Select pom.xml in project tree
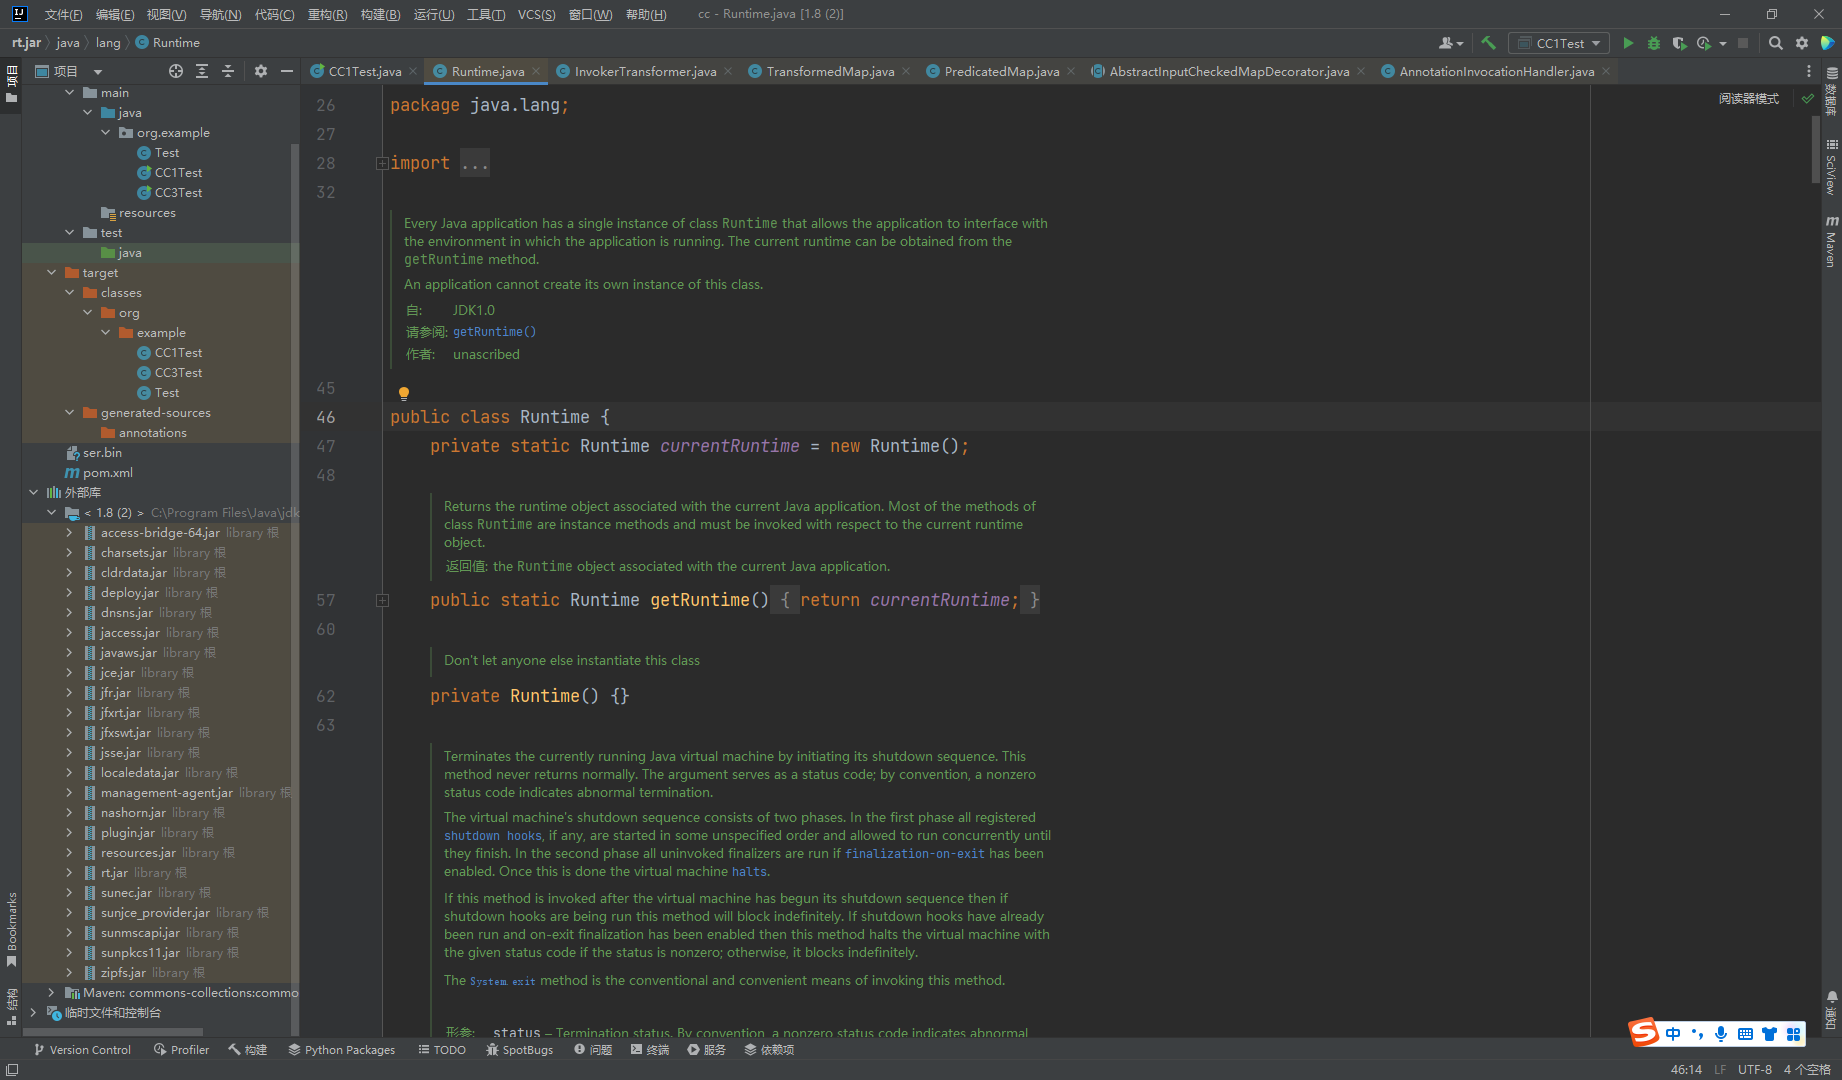1842x1080 pixels. coord(108,472)
